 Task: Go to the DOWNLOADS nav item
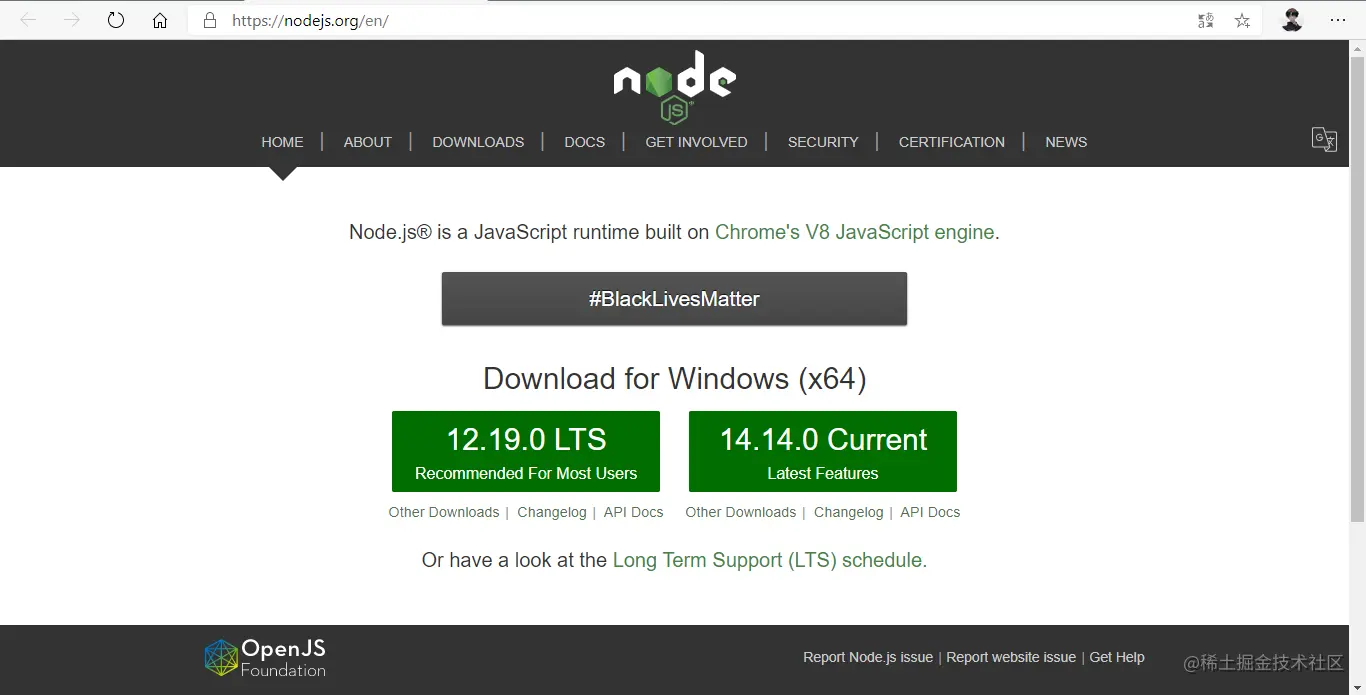(478, 142)
